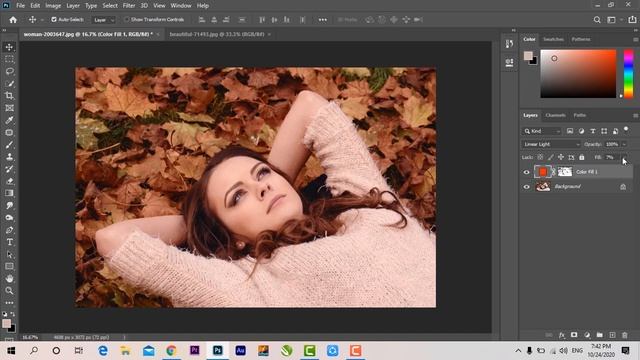Select the Zoom tool in toolbar

(x=9, y=291)
